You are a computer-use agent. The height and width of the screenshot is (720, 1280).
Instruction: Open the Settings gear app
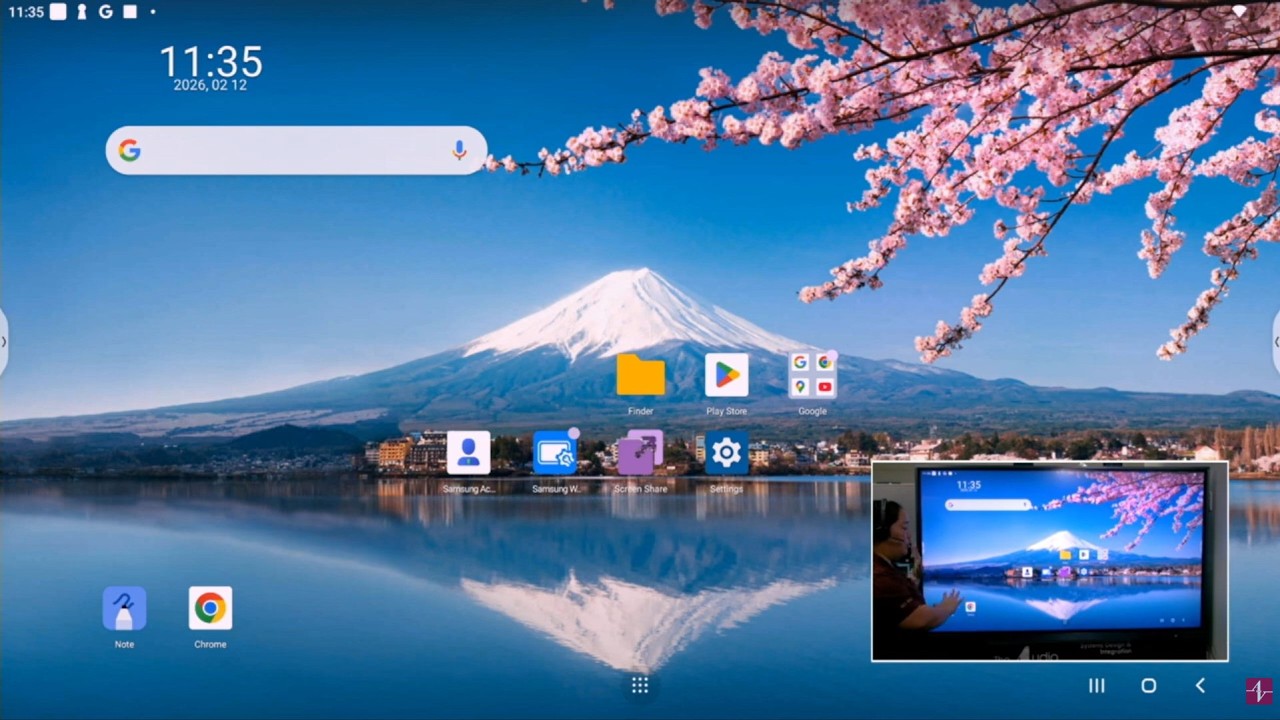pyautogui.click(x=726, y=453)
